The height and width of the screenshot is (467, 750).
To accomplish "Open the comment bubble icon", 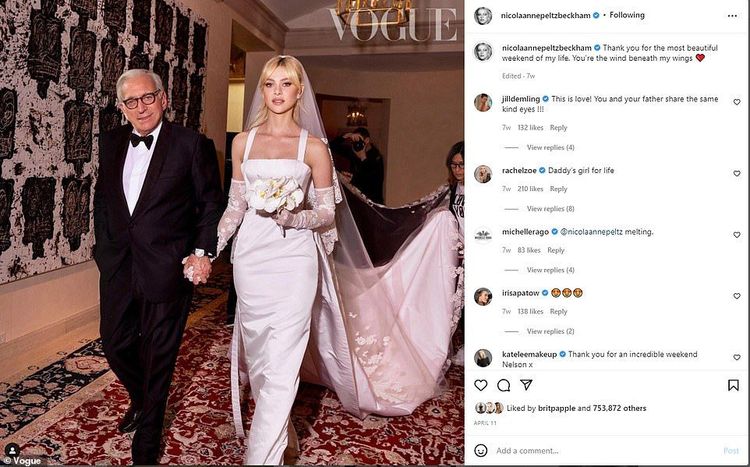I will pyautogui.click(x=503, y=385).
